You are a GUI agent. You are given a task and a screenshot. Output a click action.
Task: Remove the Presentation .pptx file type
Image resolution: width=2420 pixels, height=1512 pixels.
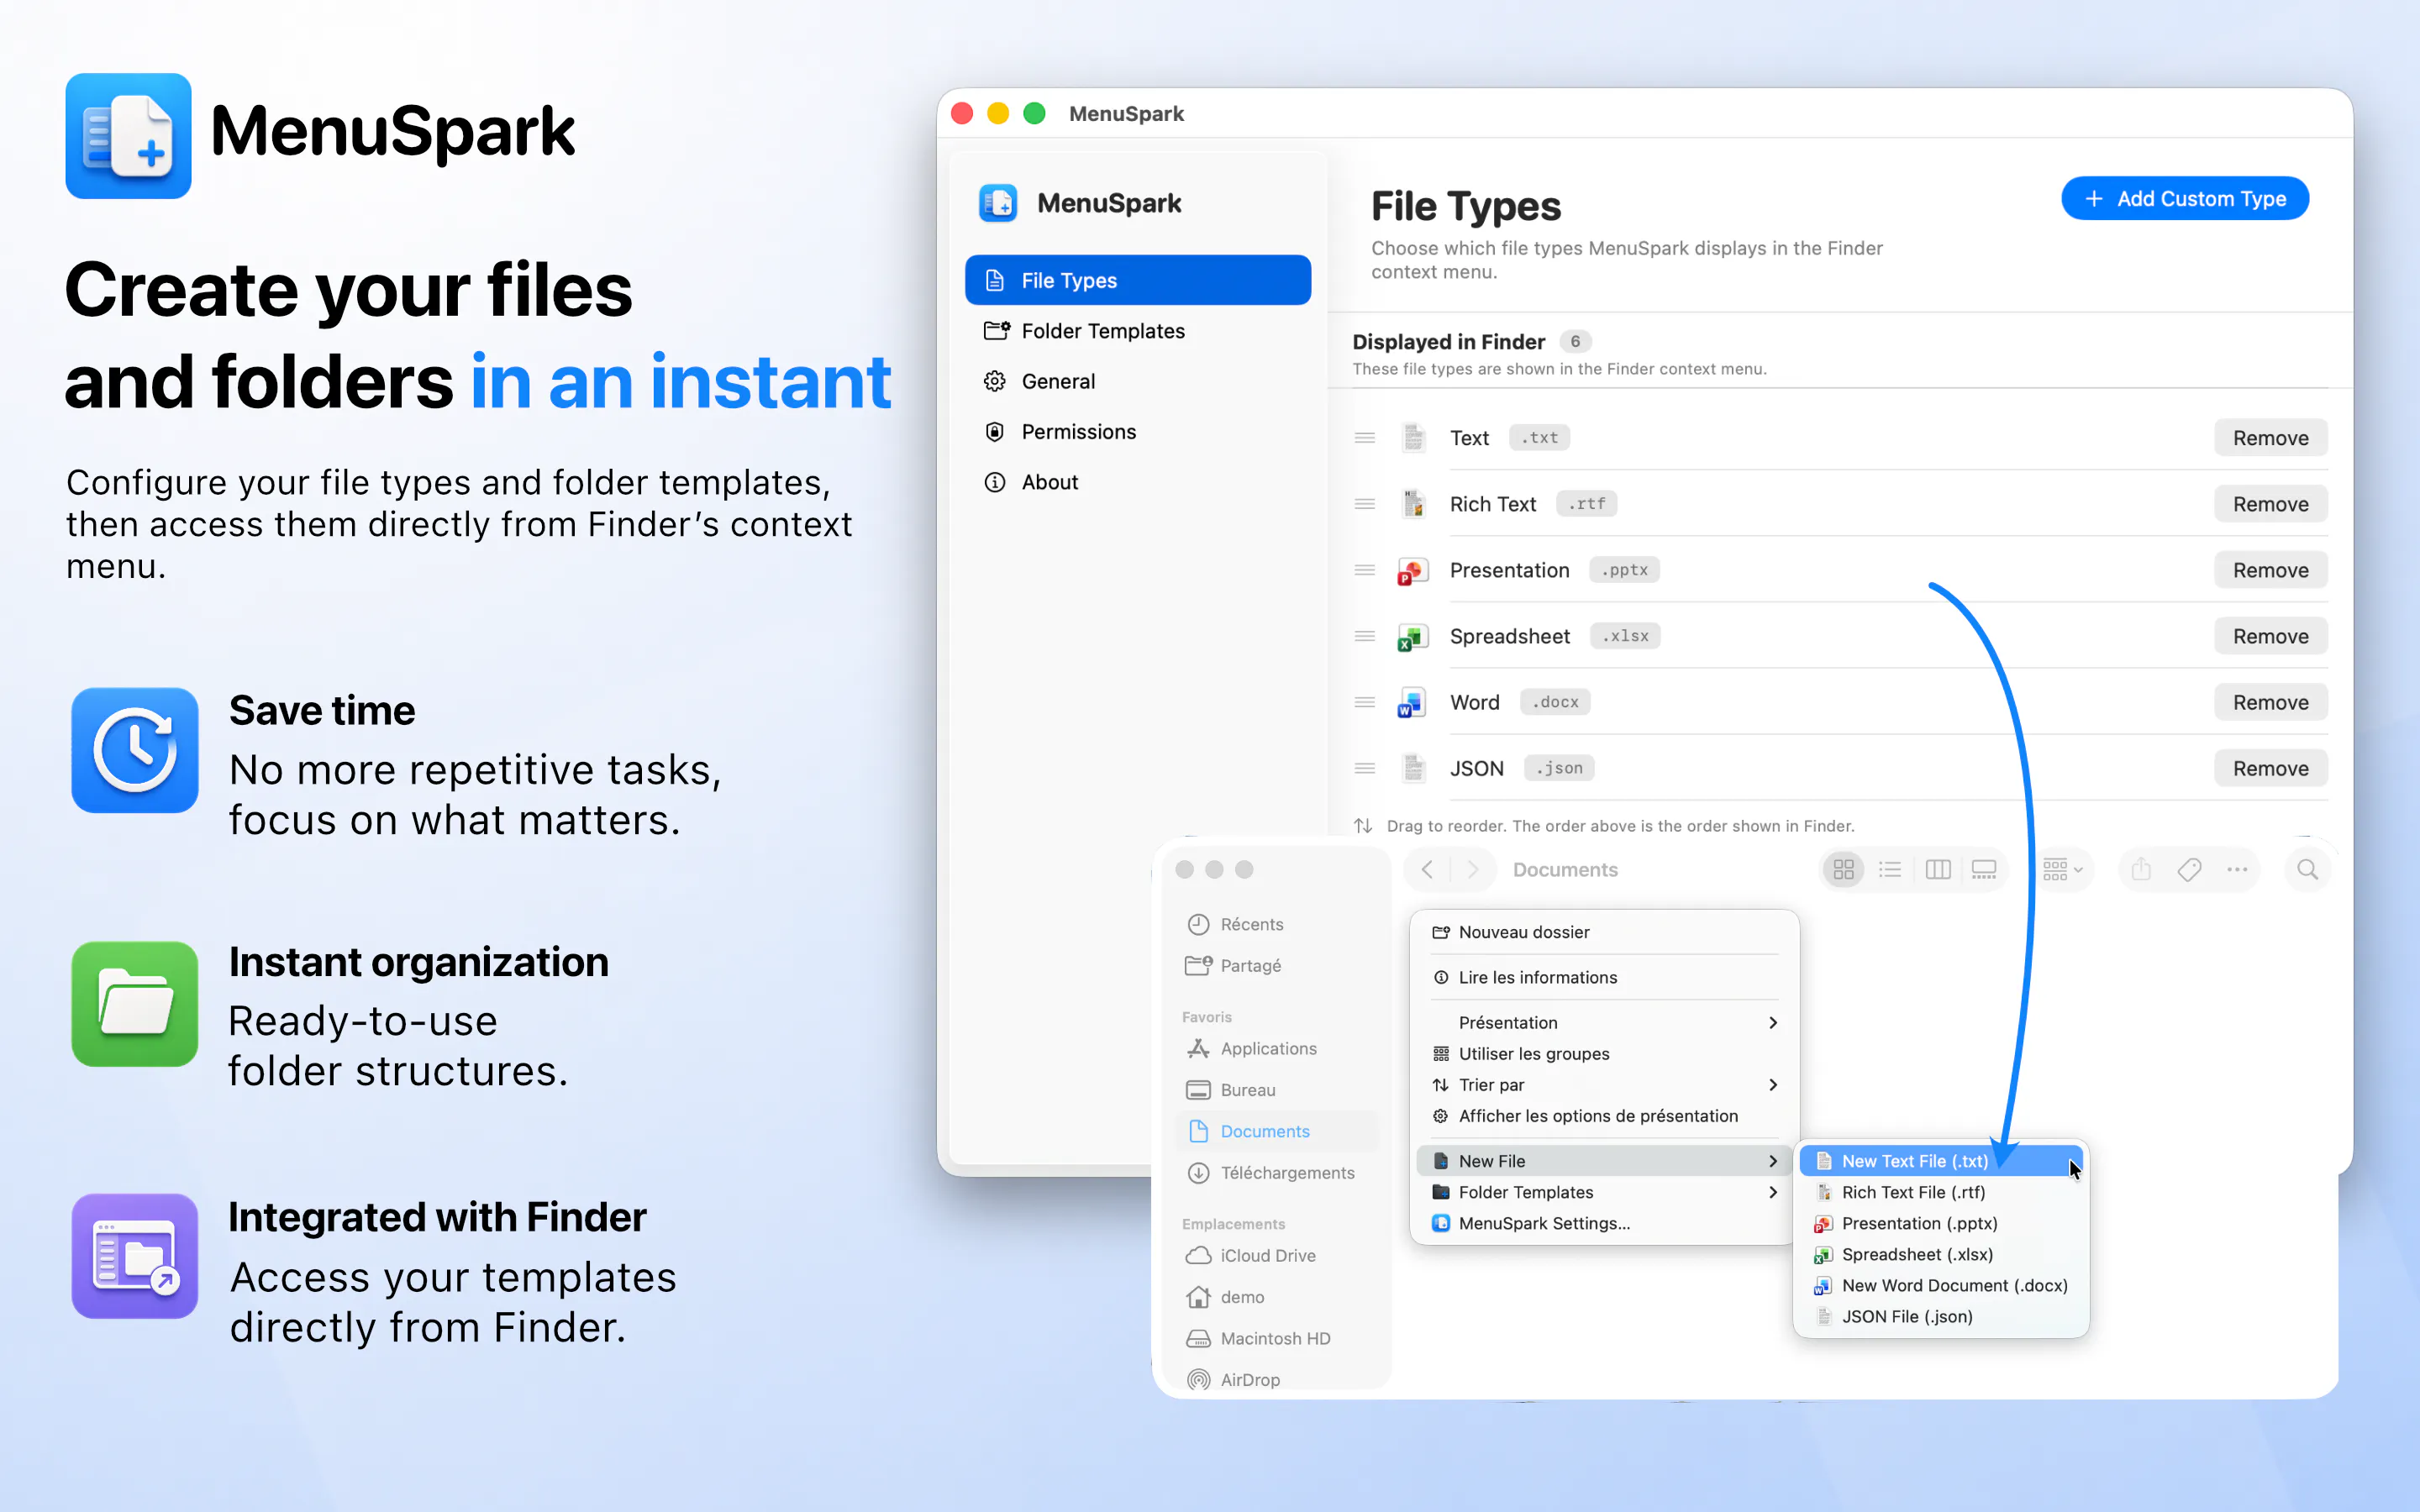click(2270, 570)
